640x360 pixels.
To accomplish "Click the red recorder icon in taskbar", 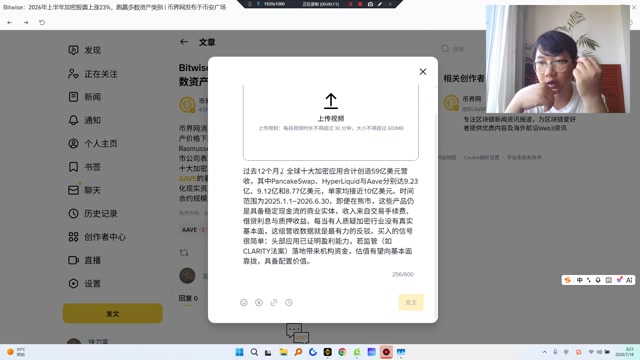I will pyautogui.click(x=386, y=352).
